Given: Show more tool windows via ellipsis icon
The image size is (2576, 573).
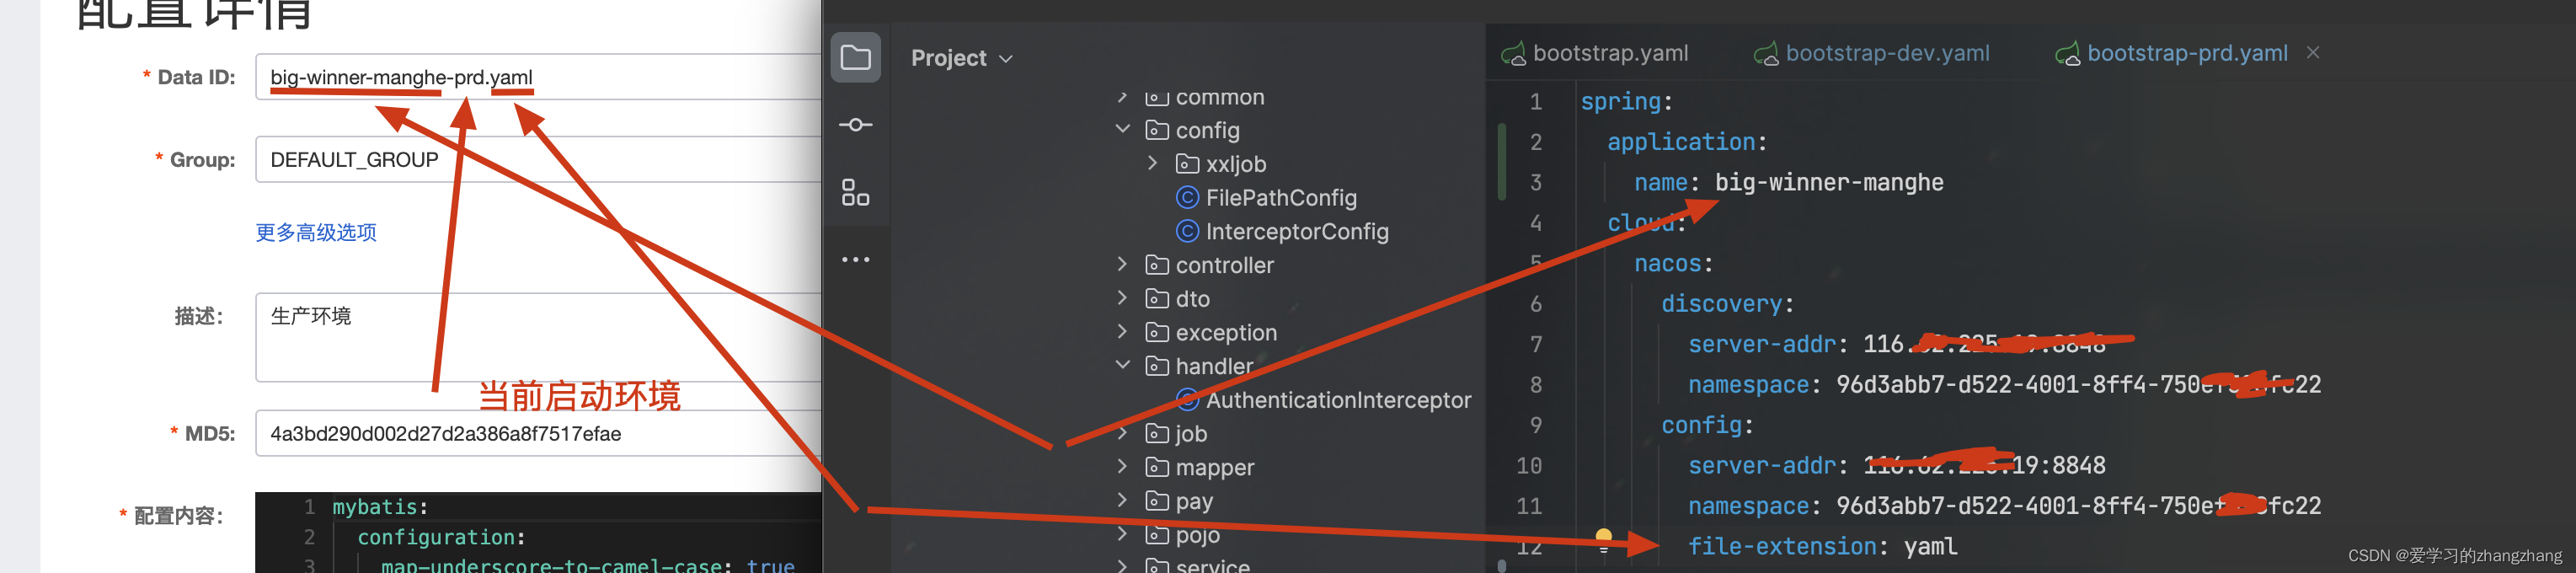Looking at the screenshot, I should coord(855,258).
